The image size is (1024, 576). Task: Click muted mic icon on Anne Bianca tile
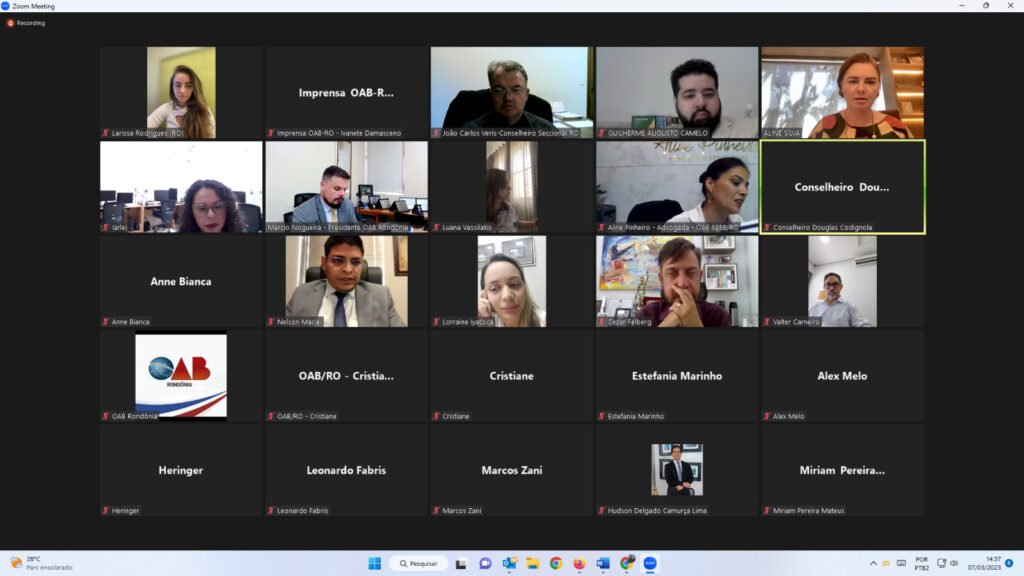point(105,322)
